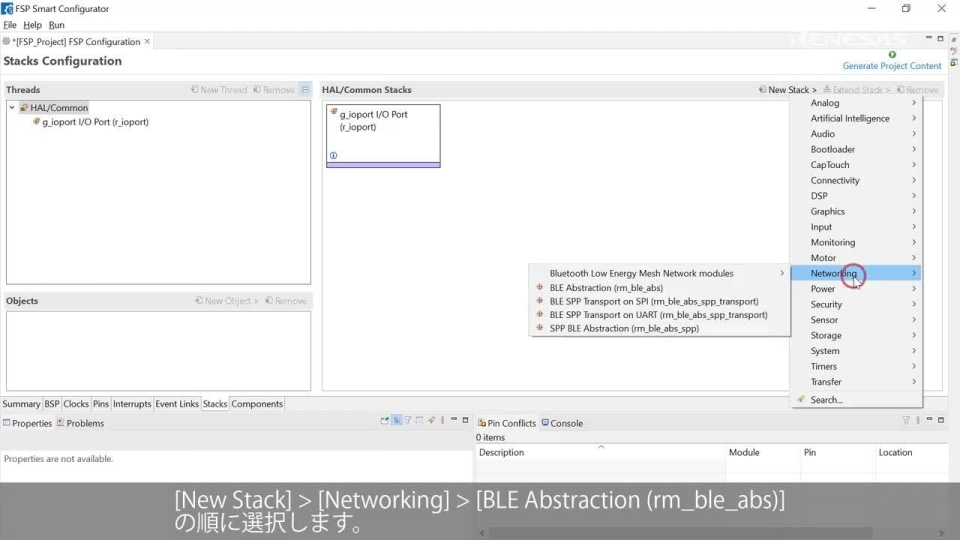This screenshot has width=960, height=540.
Task: Click the collapse icon in Threads panel header
Action: coord(305,90)
